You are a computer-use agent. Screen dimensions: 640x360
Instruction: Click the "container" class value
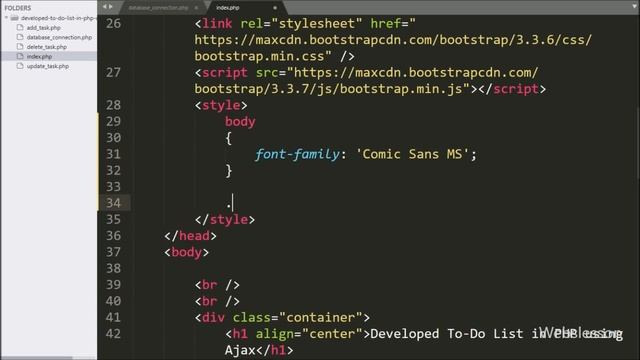(x=320, y=318)
